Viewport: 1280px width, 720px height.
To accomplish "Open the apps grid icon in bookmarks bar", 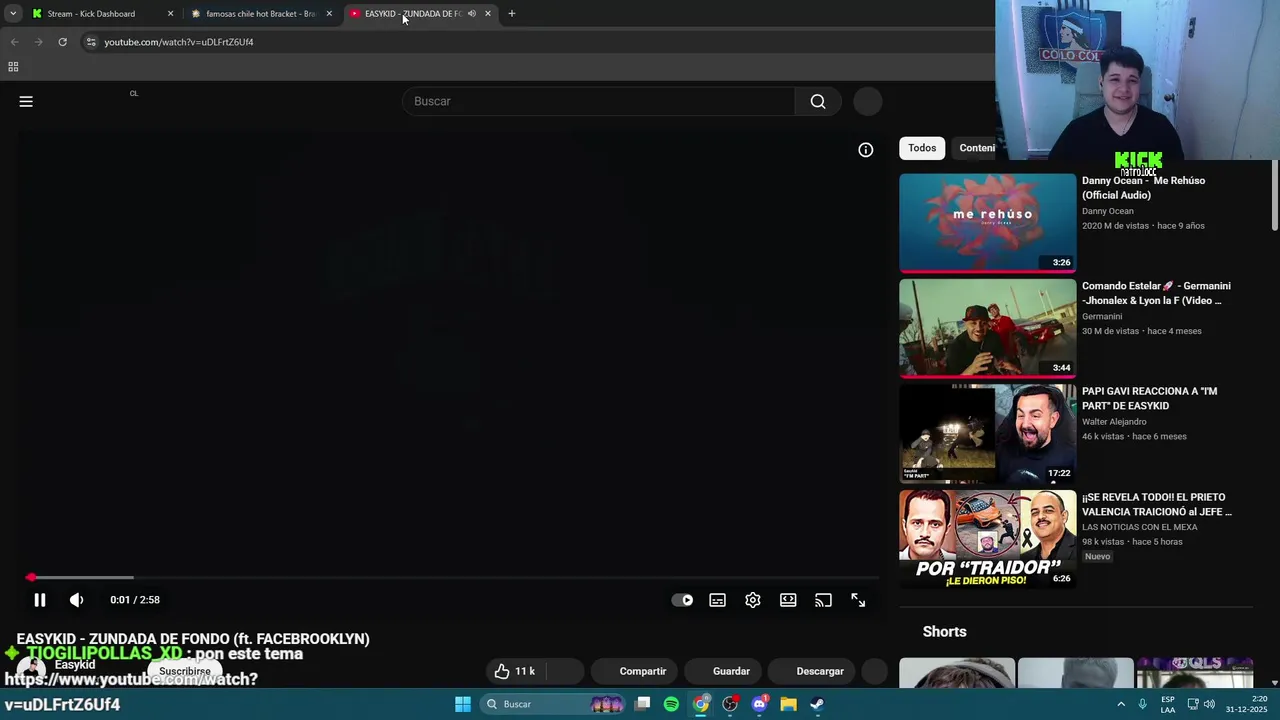I will [x=13, y=67].
